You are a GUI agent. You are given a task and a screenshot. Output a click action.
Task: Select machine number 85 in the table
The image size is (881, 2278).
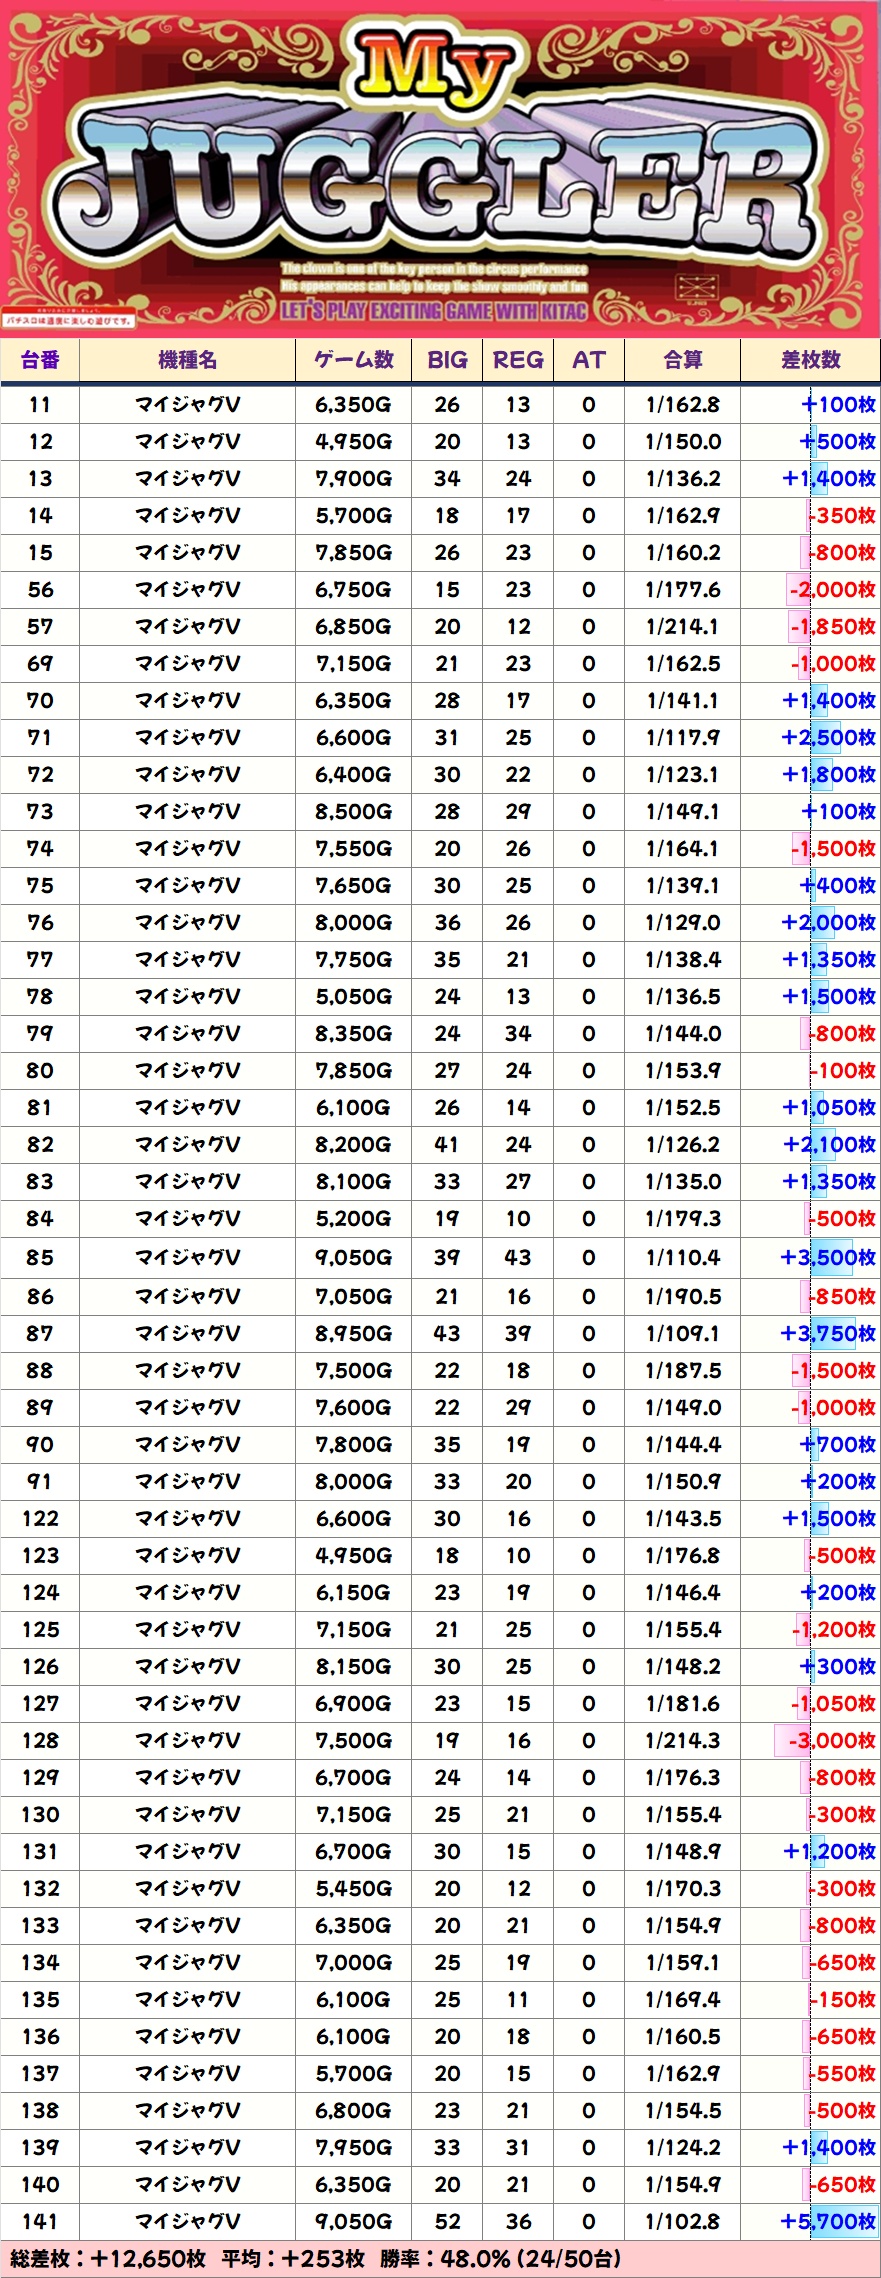40,1257
